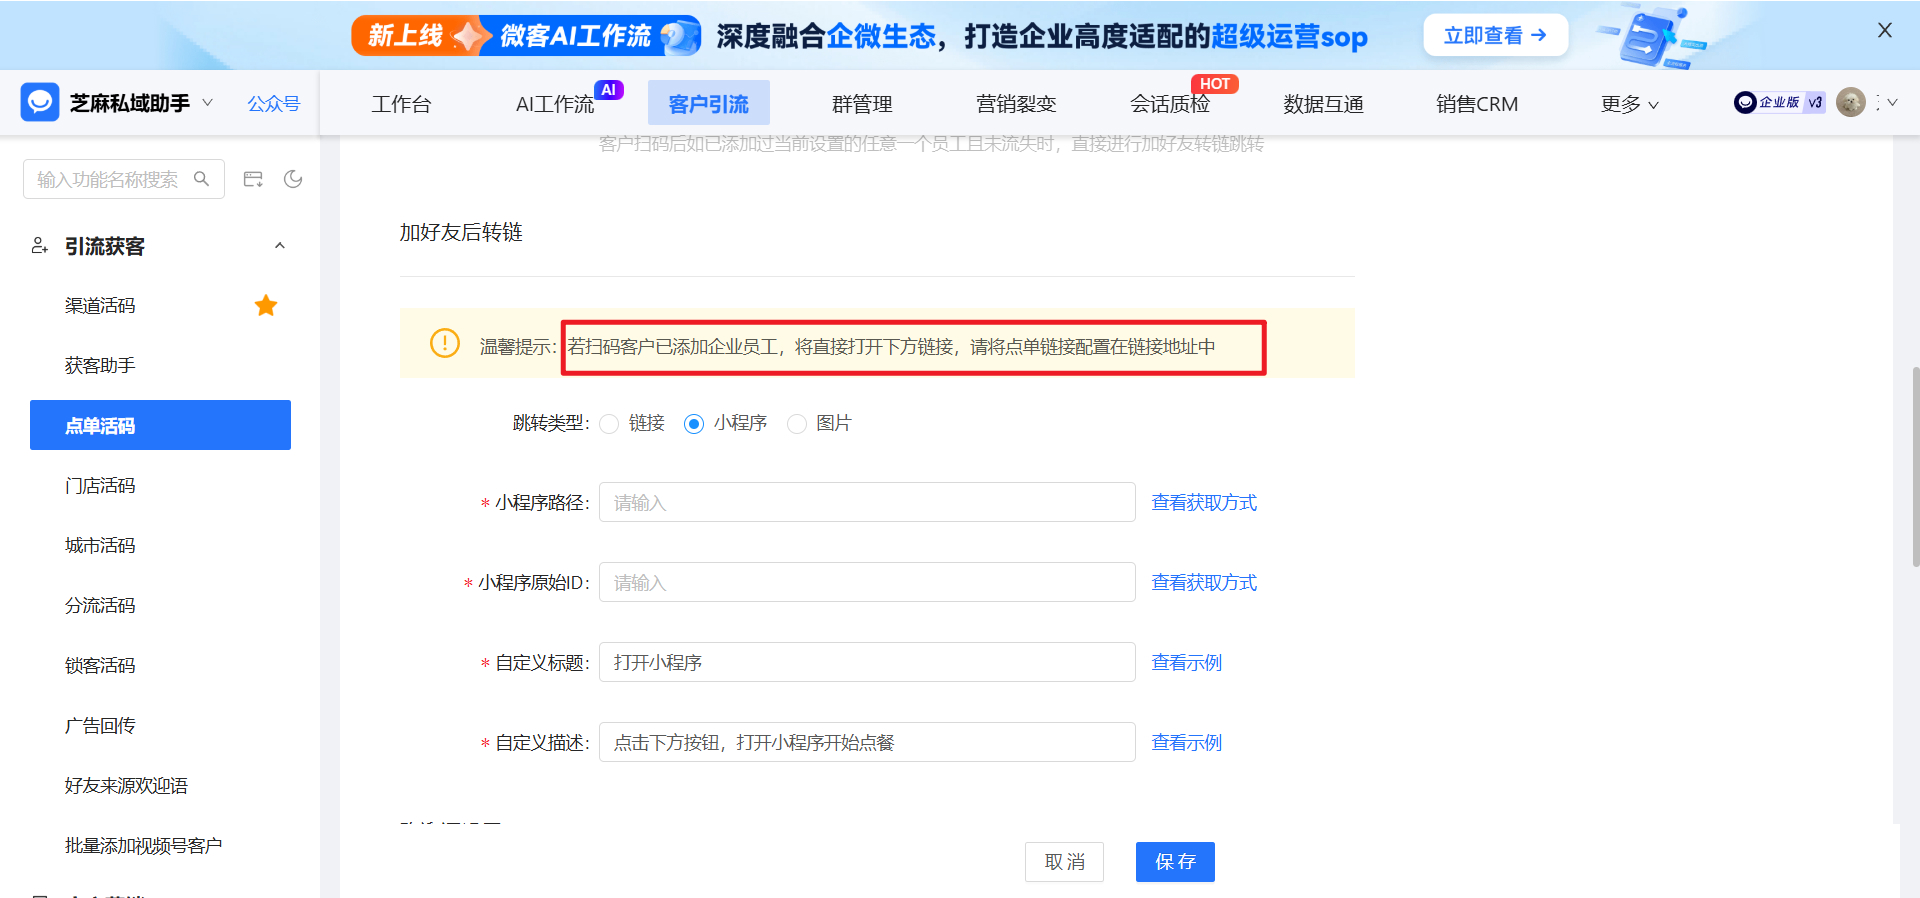Open the 销售CRM menu

click(x=1477, y=104)
